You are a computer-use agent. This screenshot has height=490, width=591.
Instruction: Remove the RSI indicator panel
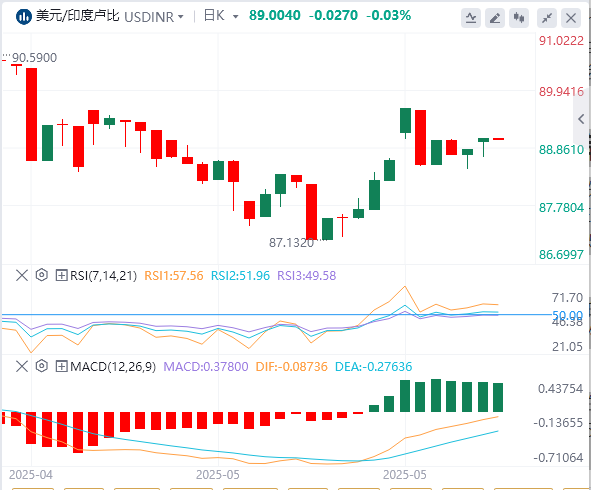coord(22,275)
